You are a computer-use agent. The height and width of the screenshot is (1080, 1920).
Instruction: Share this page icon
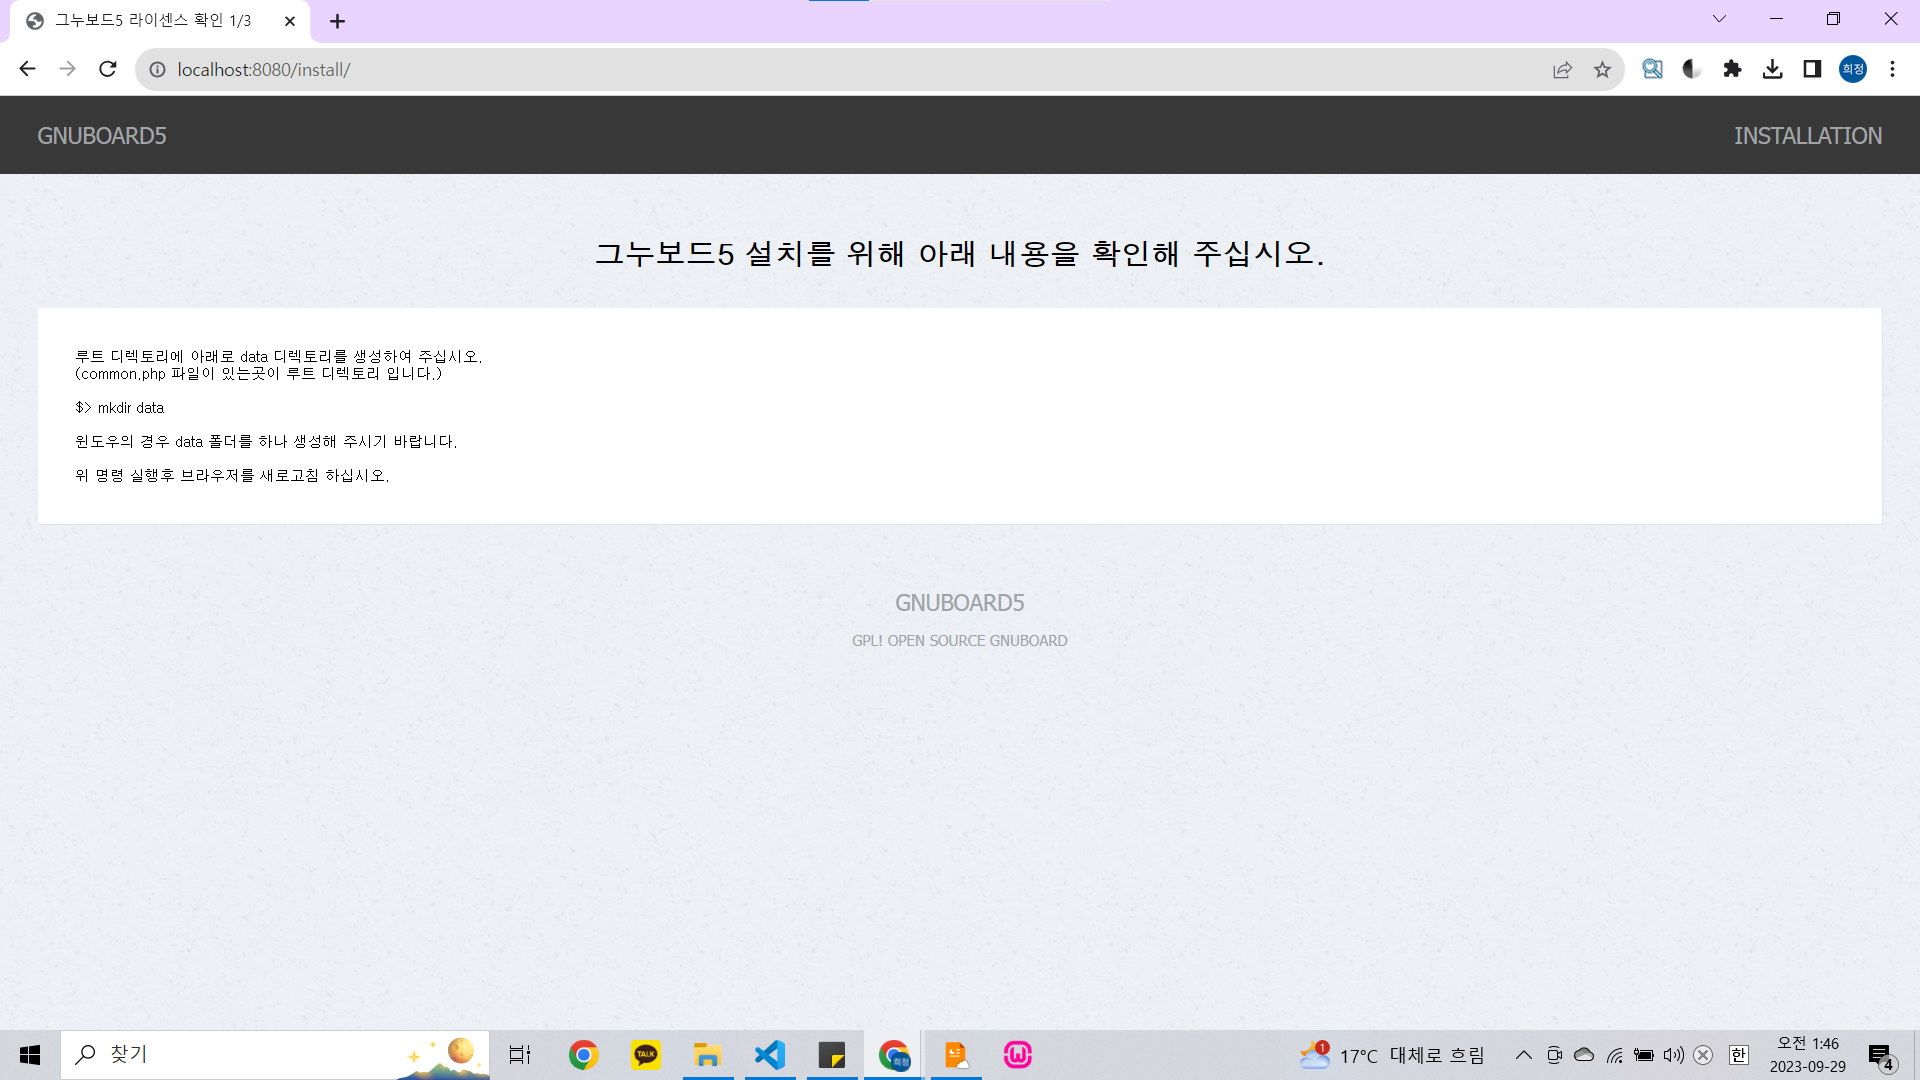pyautogui.click(x=1562, y=69)
